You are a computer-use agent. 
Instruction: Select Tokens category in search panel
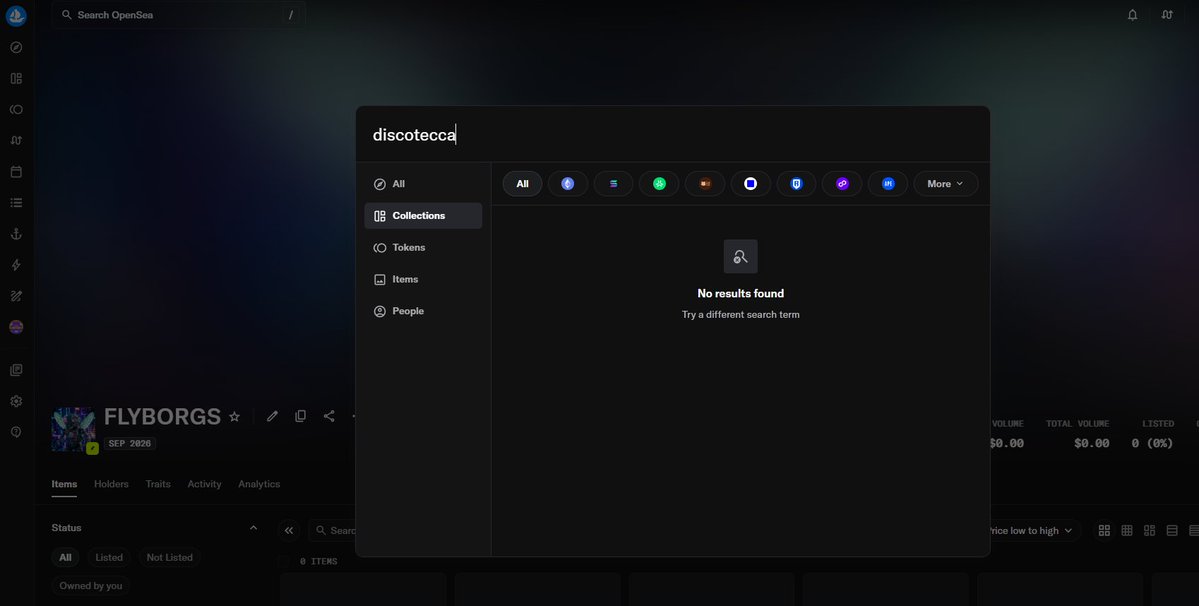click(x=424, y=248)
